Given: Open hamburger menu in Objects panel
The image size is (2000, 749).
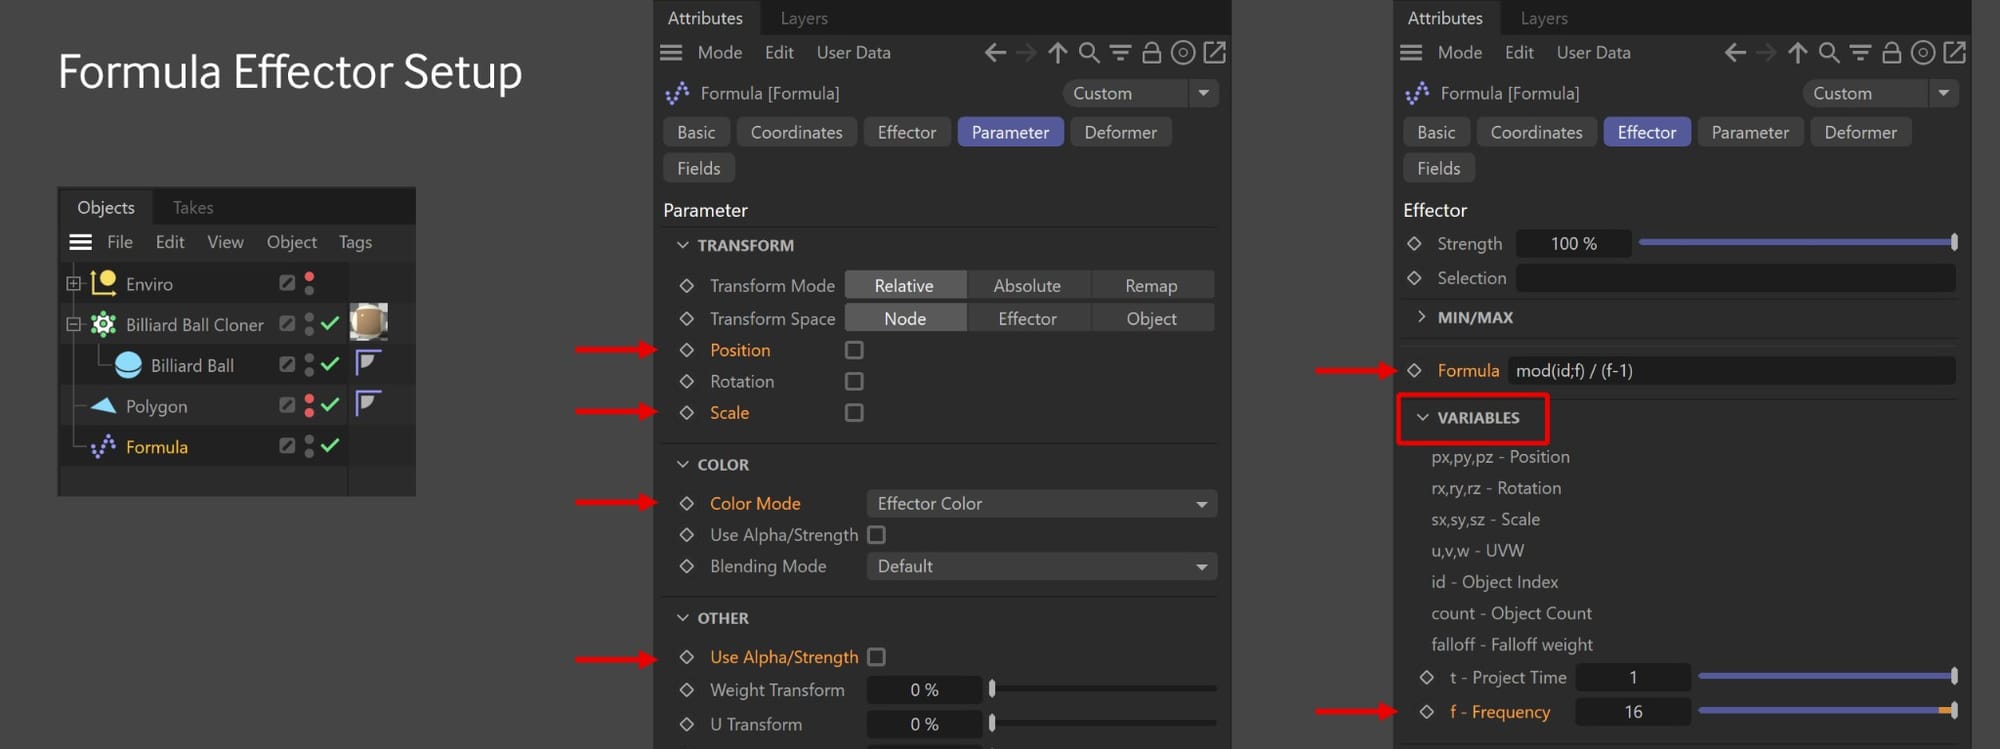Looking at the screenshot, I should tap(81, 242).
